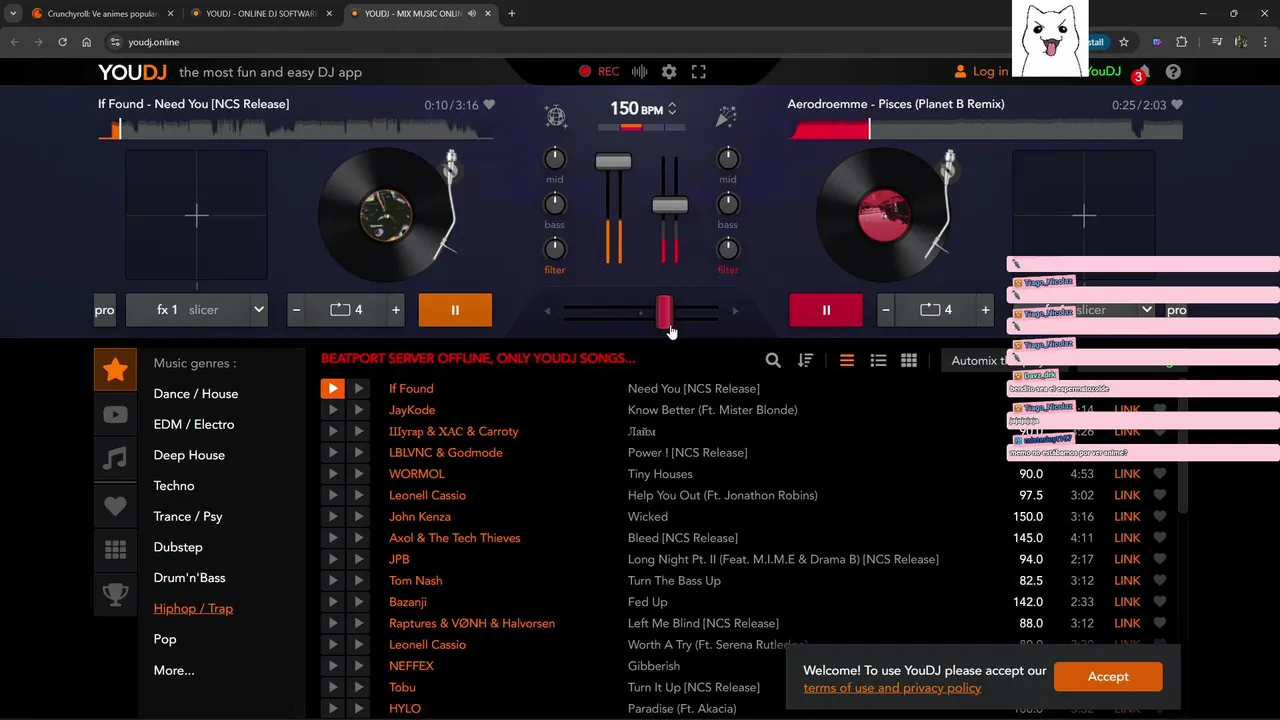This screenshot has width=1280, height=720.
Task: Open the sort songs icon
Action: pos(806,361)
